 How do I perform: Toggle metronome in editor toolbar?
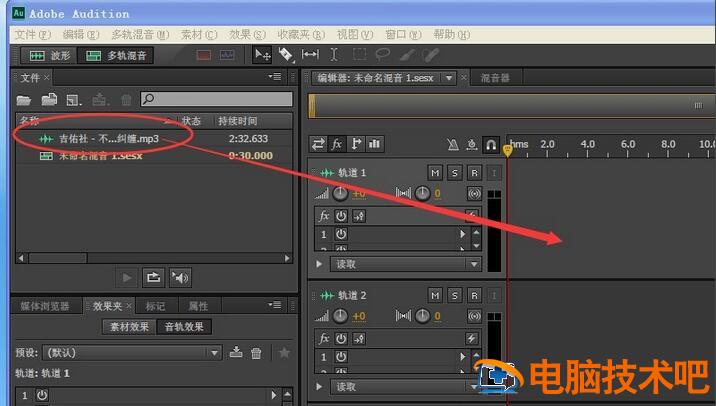click(x=453, y=145)
